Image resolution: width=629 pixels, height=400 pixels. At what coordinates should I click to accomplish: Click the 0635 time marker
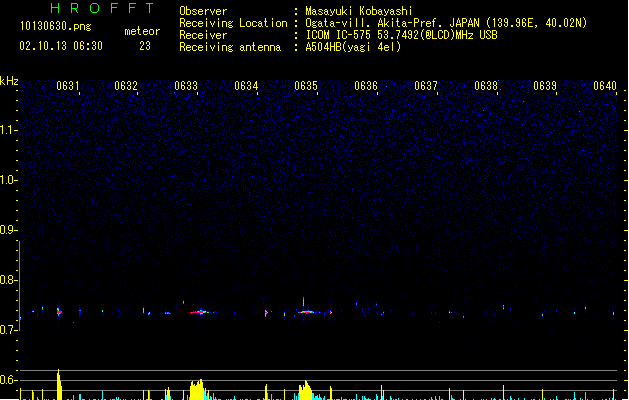click(x=306, y=86)
